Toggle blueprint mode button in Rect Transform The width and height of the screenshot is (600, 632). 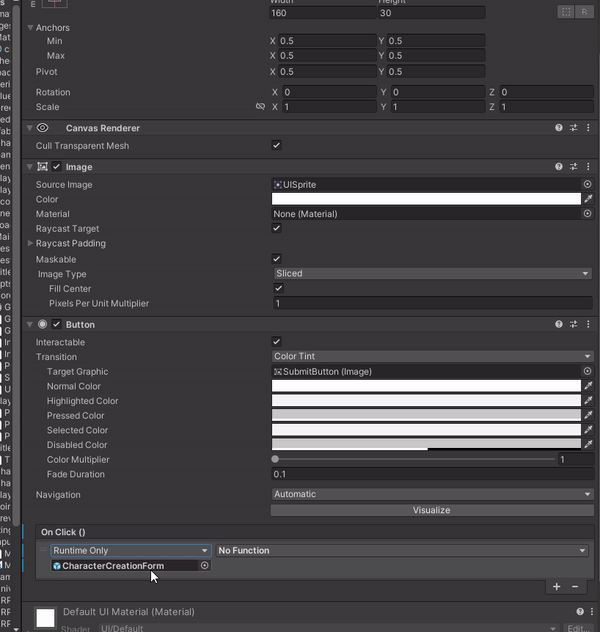click(566, 12)
